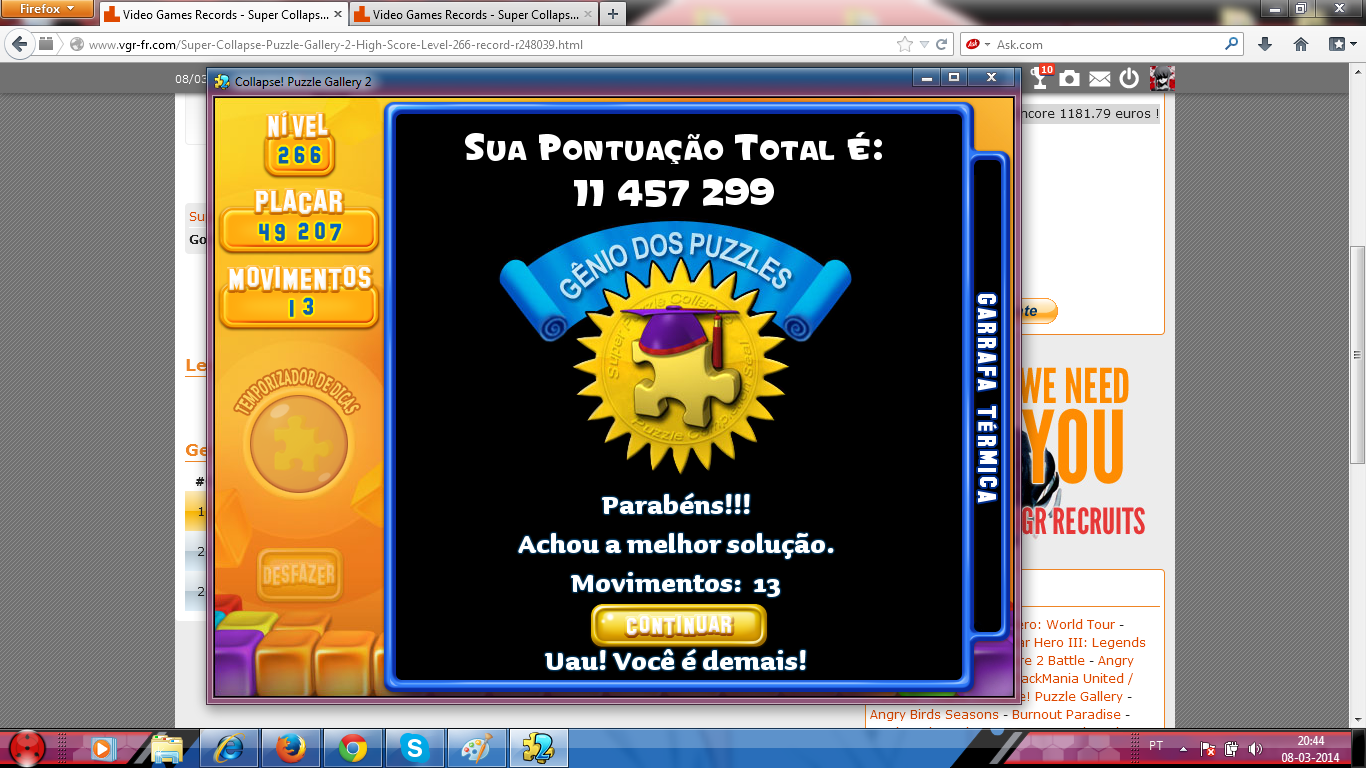Click the Temporizador de Dicas puzzle hint
Viewport: 1366px width, 768px height.
tap(298, 442)
